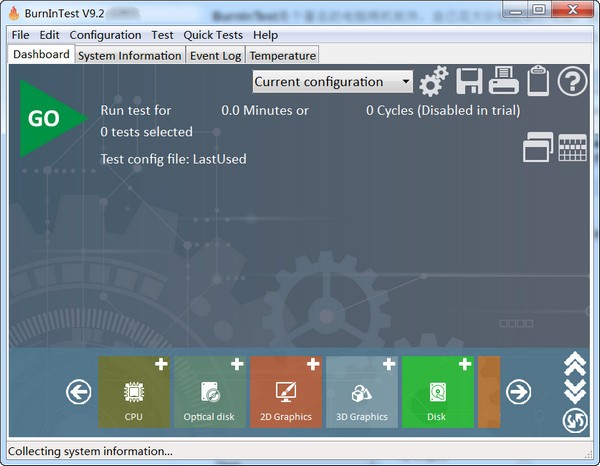Image resolution: width=600 pixels, height=466 pixels.
Task: Click the save floppy disk icon
Action: (469, 82)
